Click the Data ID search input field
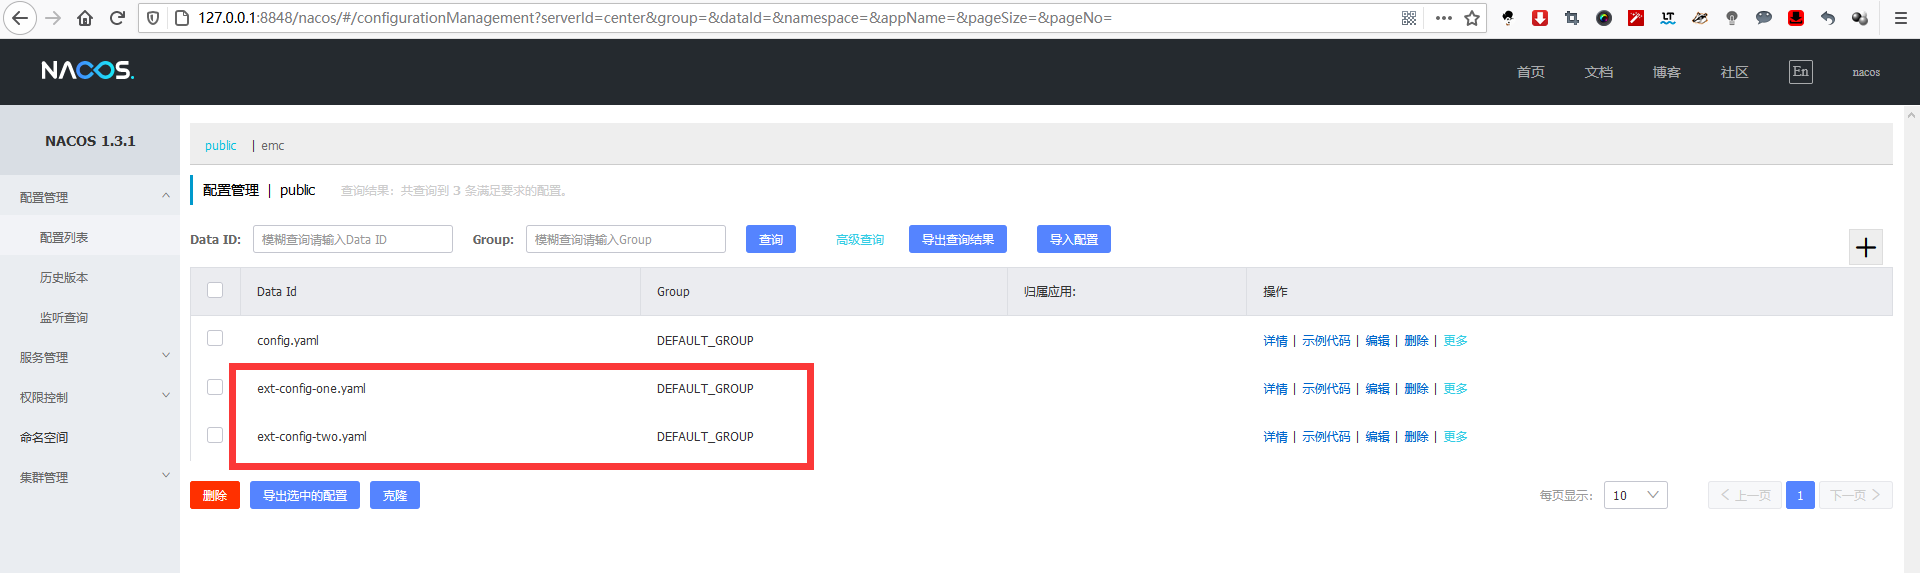 [352, 240]
